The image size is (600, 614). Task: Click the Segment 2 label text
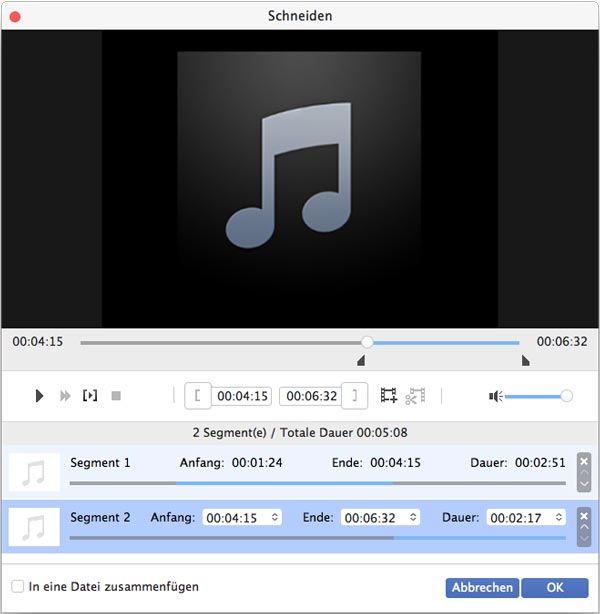point(100,518)
